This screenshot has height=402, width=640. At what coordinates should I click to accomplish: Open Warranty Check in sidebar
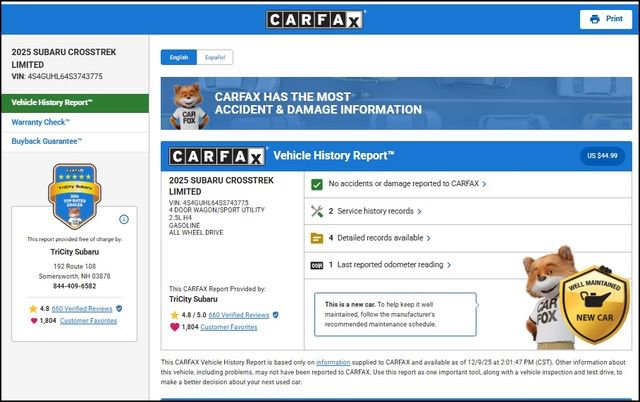pyautogui.click(x=40, y=122)
